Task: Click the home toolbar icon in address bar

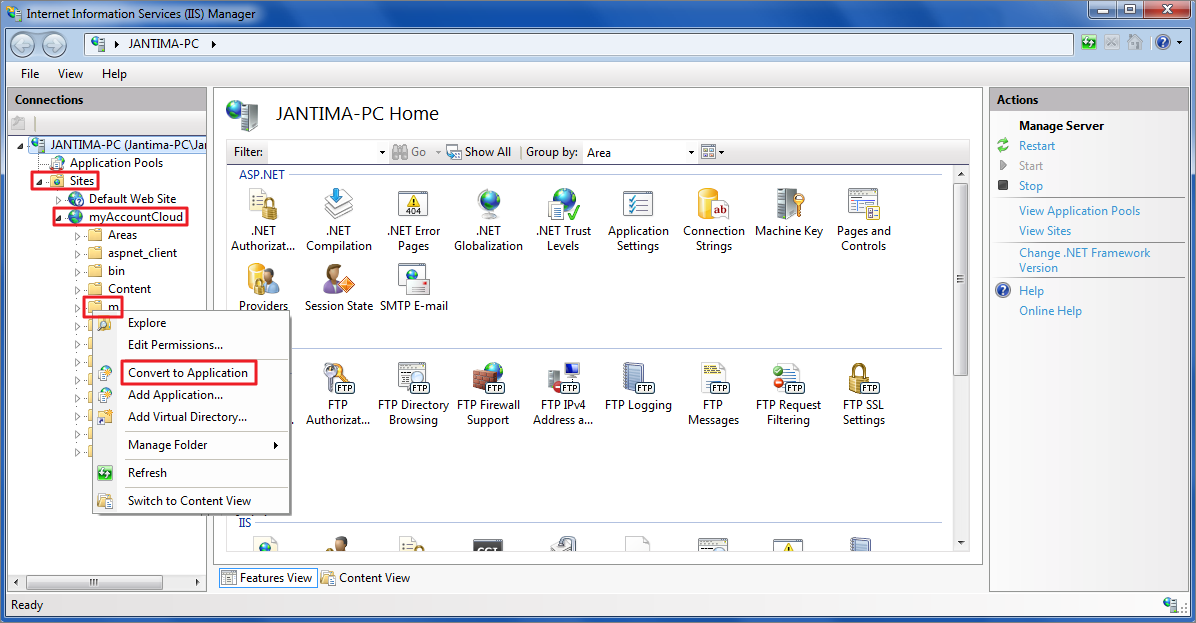Action: tap(1135, 43)
